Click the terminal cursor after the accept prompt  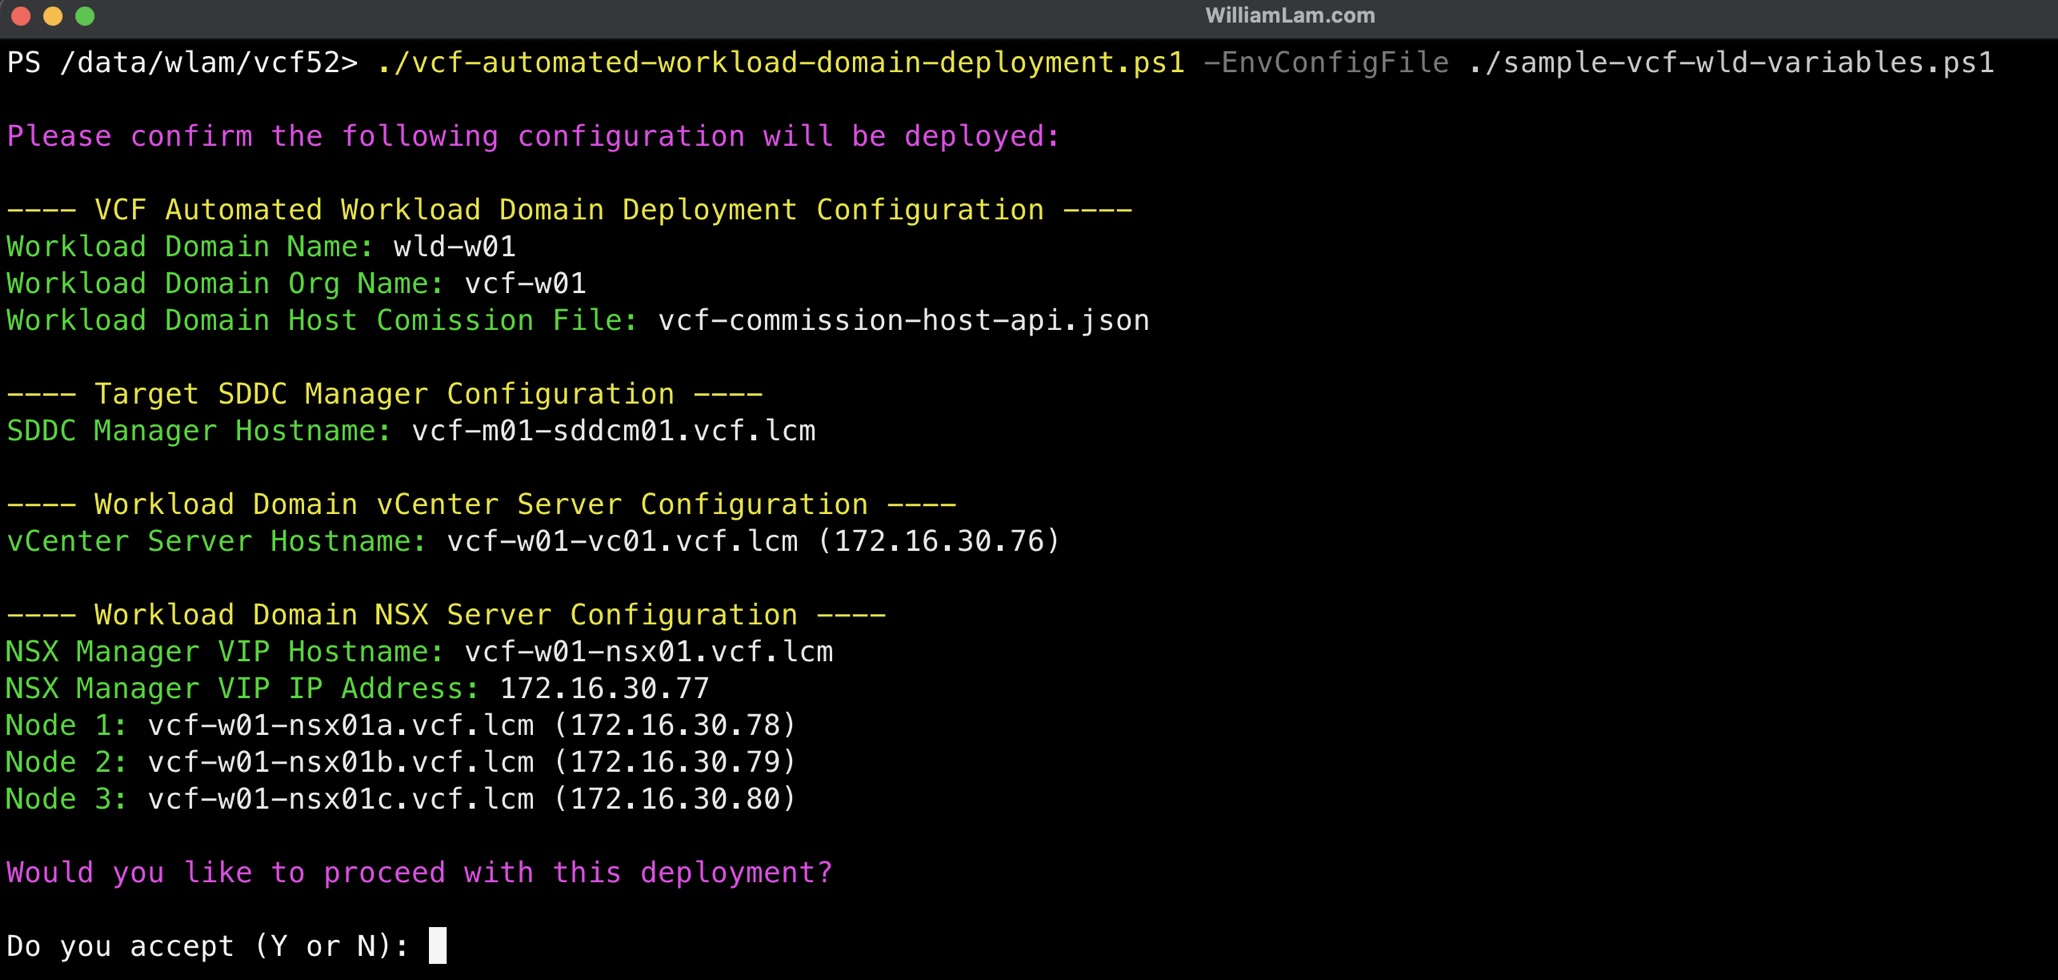(x=438, y=946)
